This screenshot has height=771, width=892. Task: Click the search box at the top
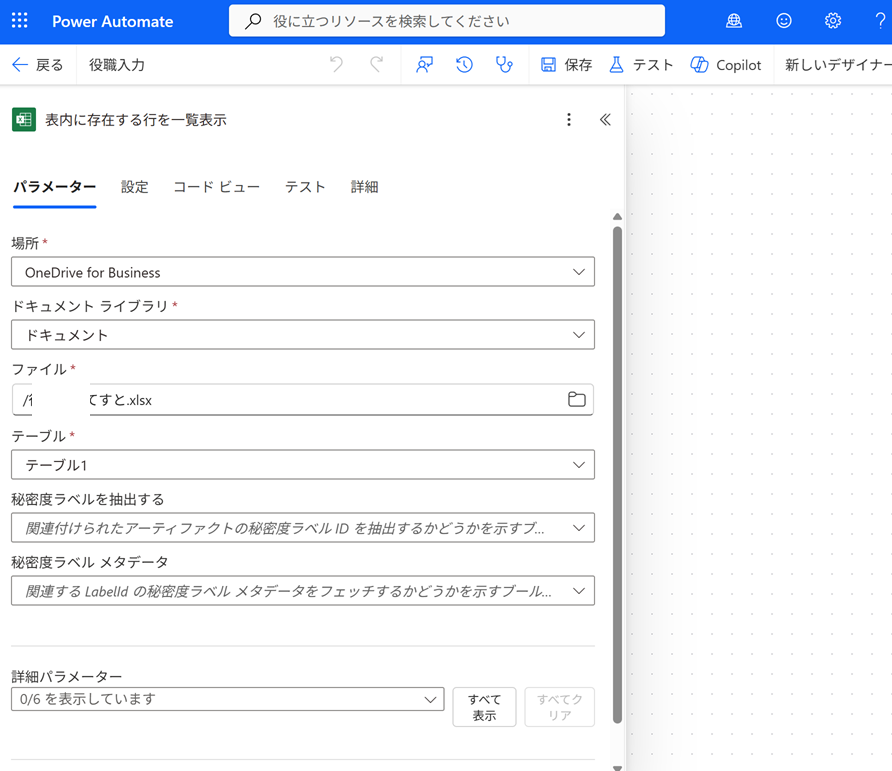446,21
